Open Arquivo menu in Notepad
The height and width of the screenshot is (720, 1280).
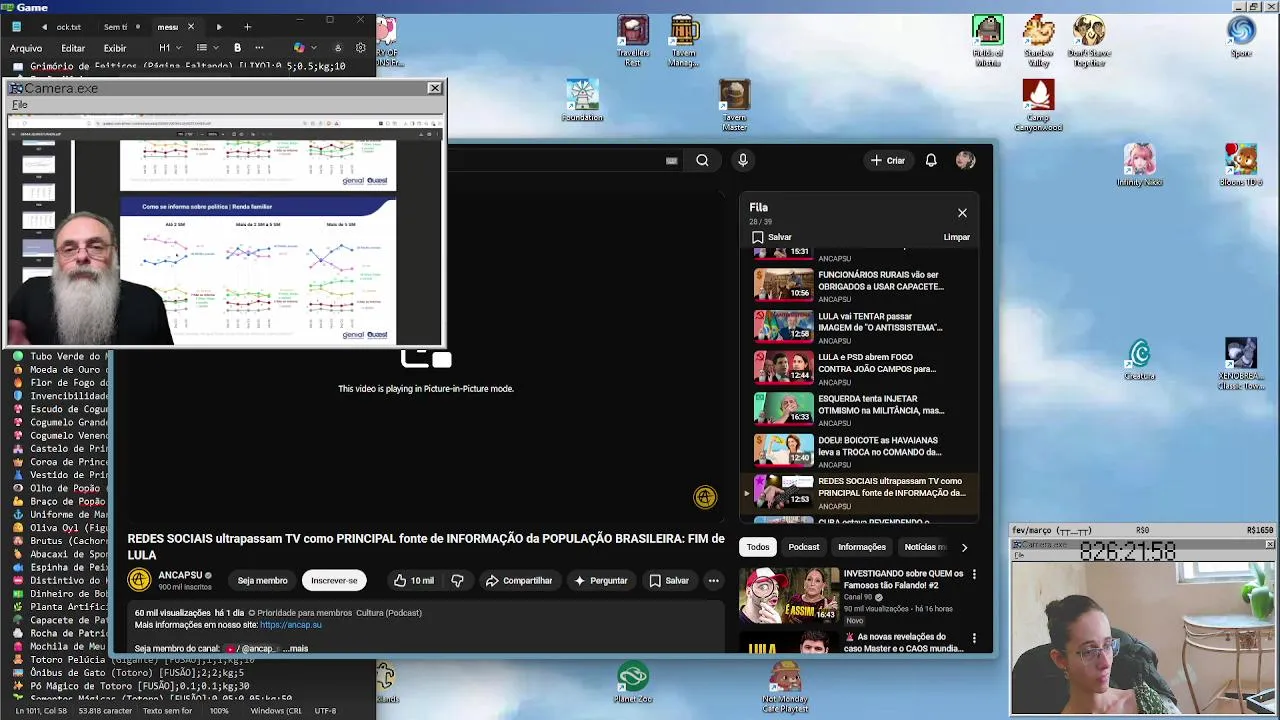(26, 48)
